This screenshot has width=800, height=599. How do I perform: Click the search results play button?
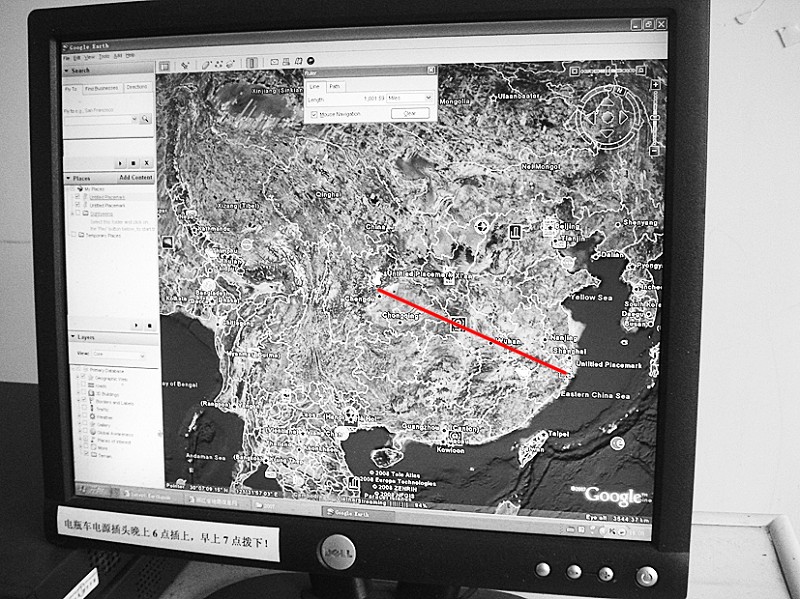click(120, 163)
